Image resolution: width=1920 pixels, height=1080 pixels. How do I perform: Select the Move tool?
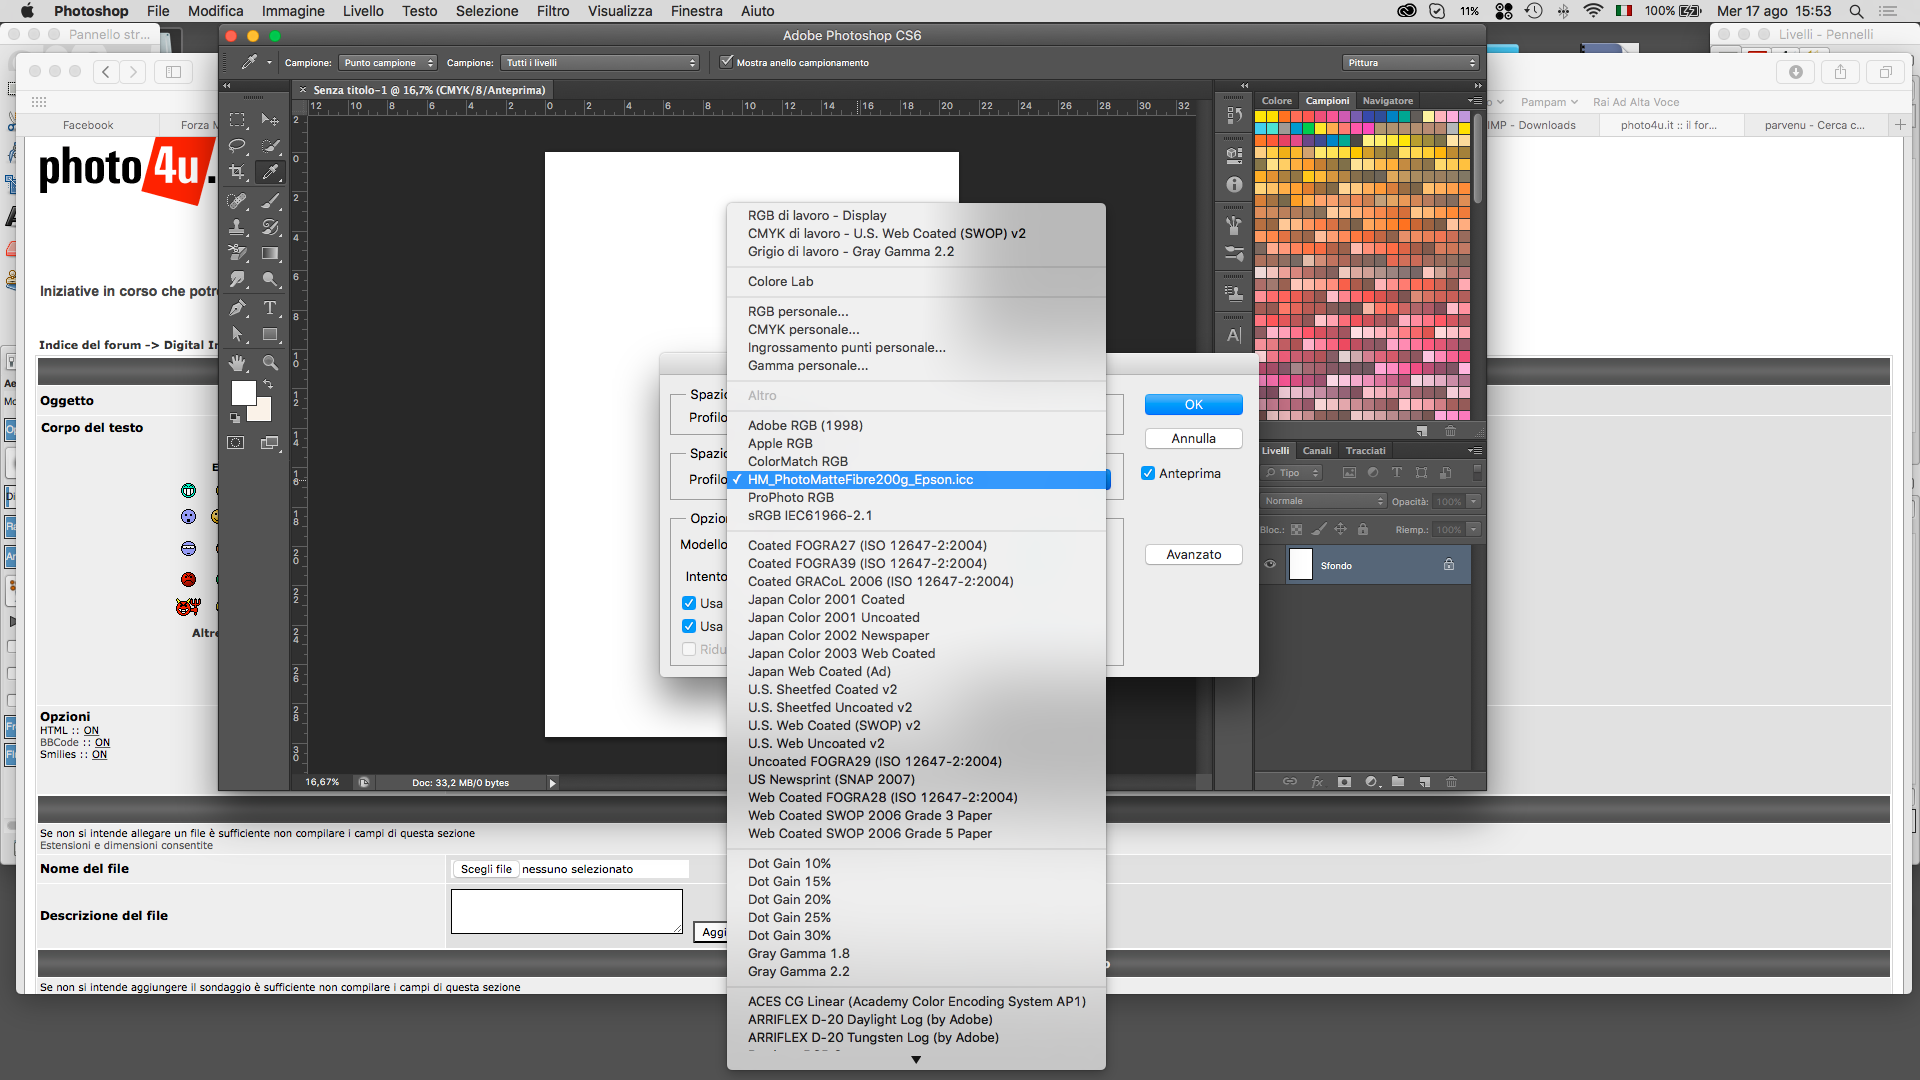270,120
